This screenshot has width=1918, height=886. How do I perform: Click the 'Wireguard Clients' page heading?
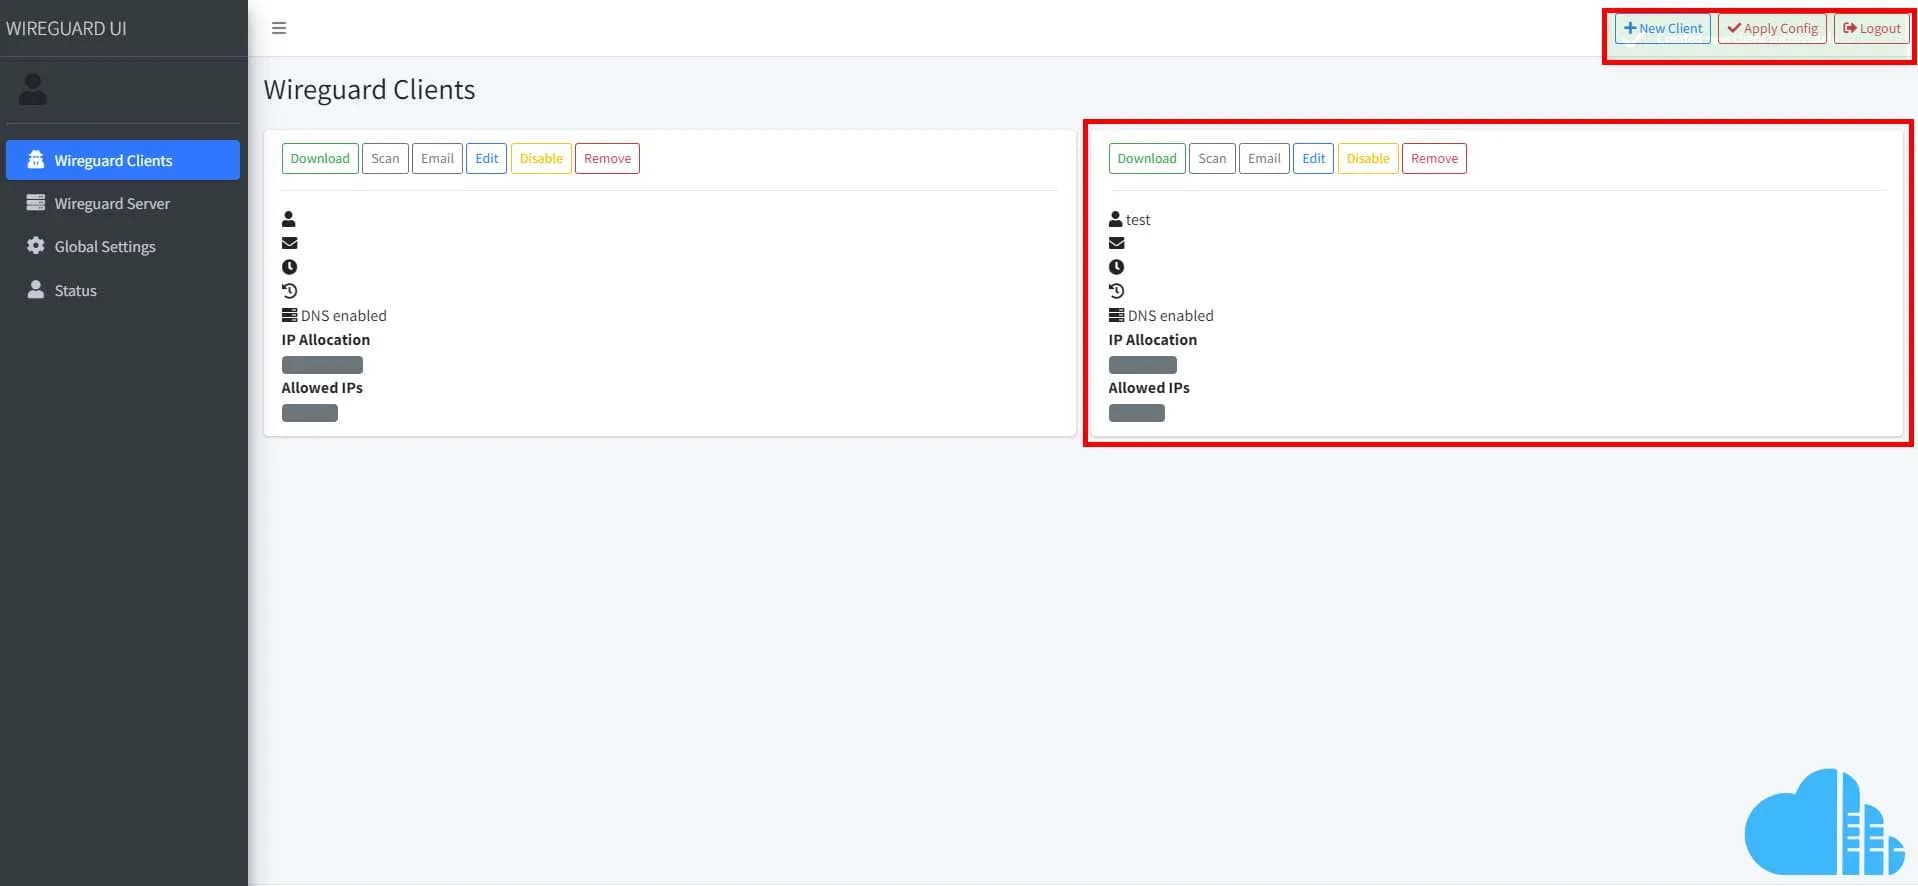click(369, 90)
